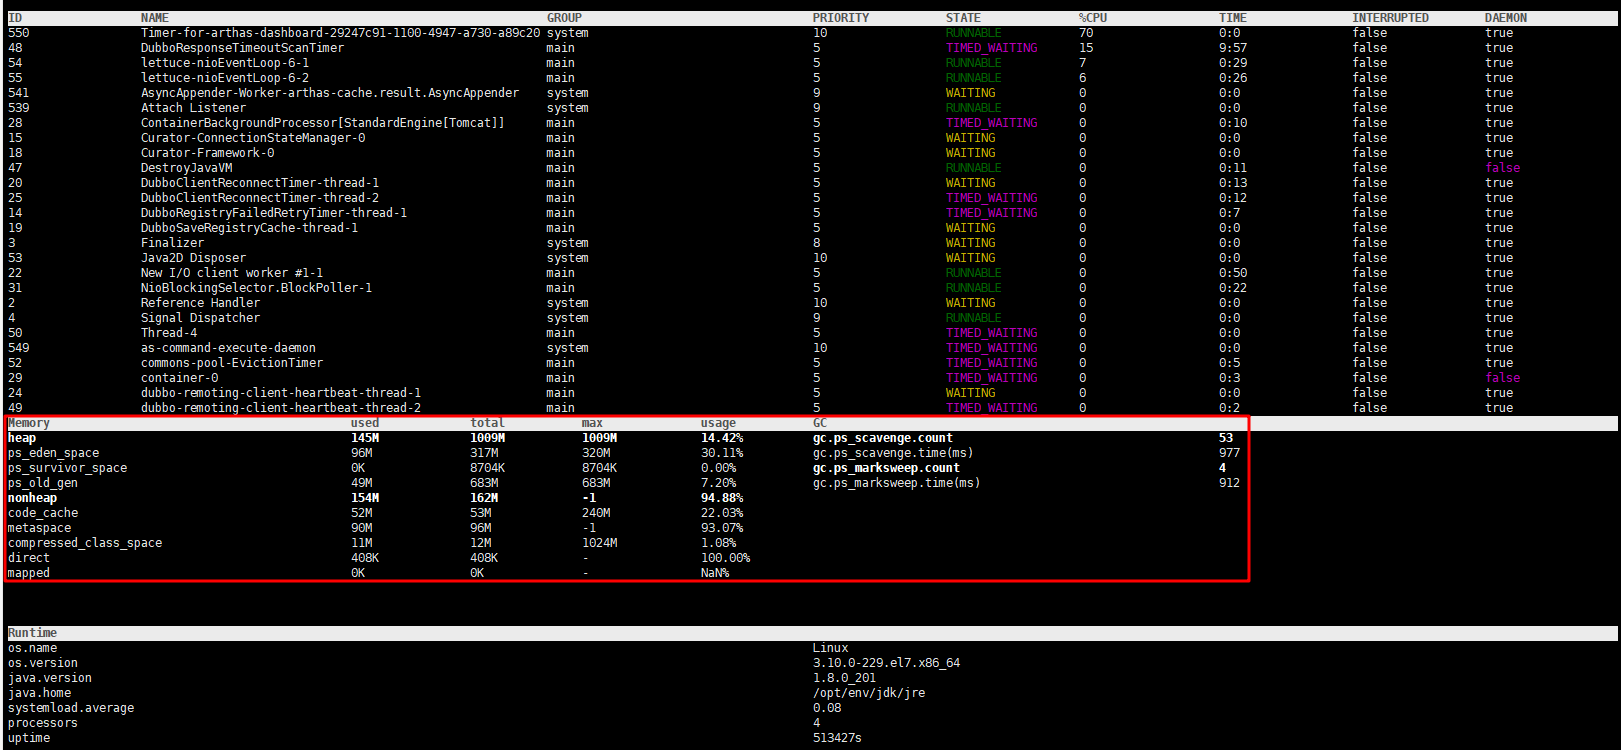Select the INTERRUPTED column header
The image size is (1621, 750).
tap(1390, 18)
